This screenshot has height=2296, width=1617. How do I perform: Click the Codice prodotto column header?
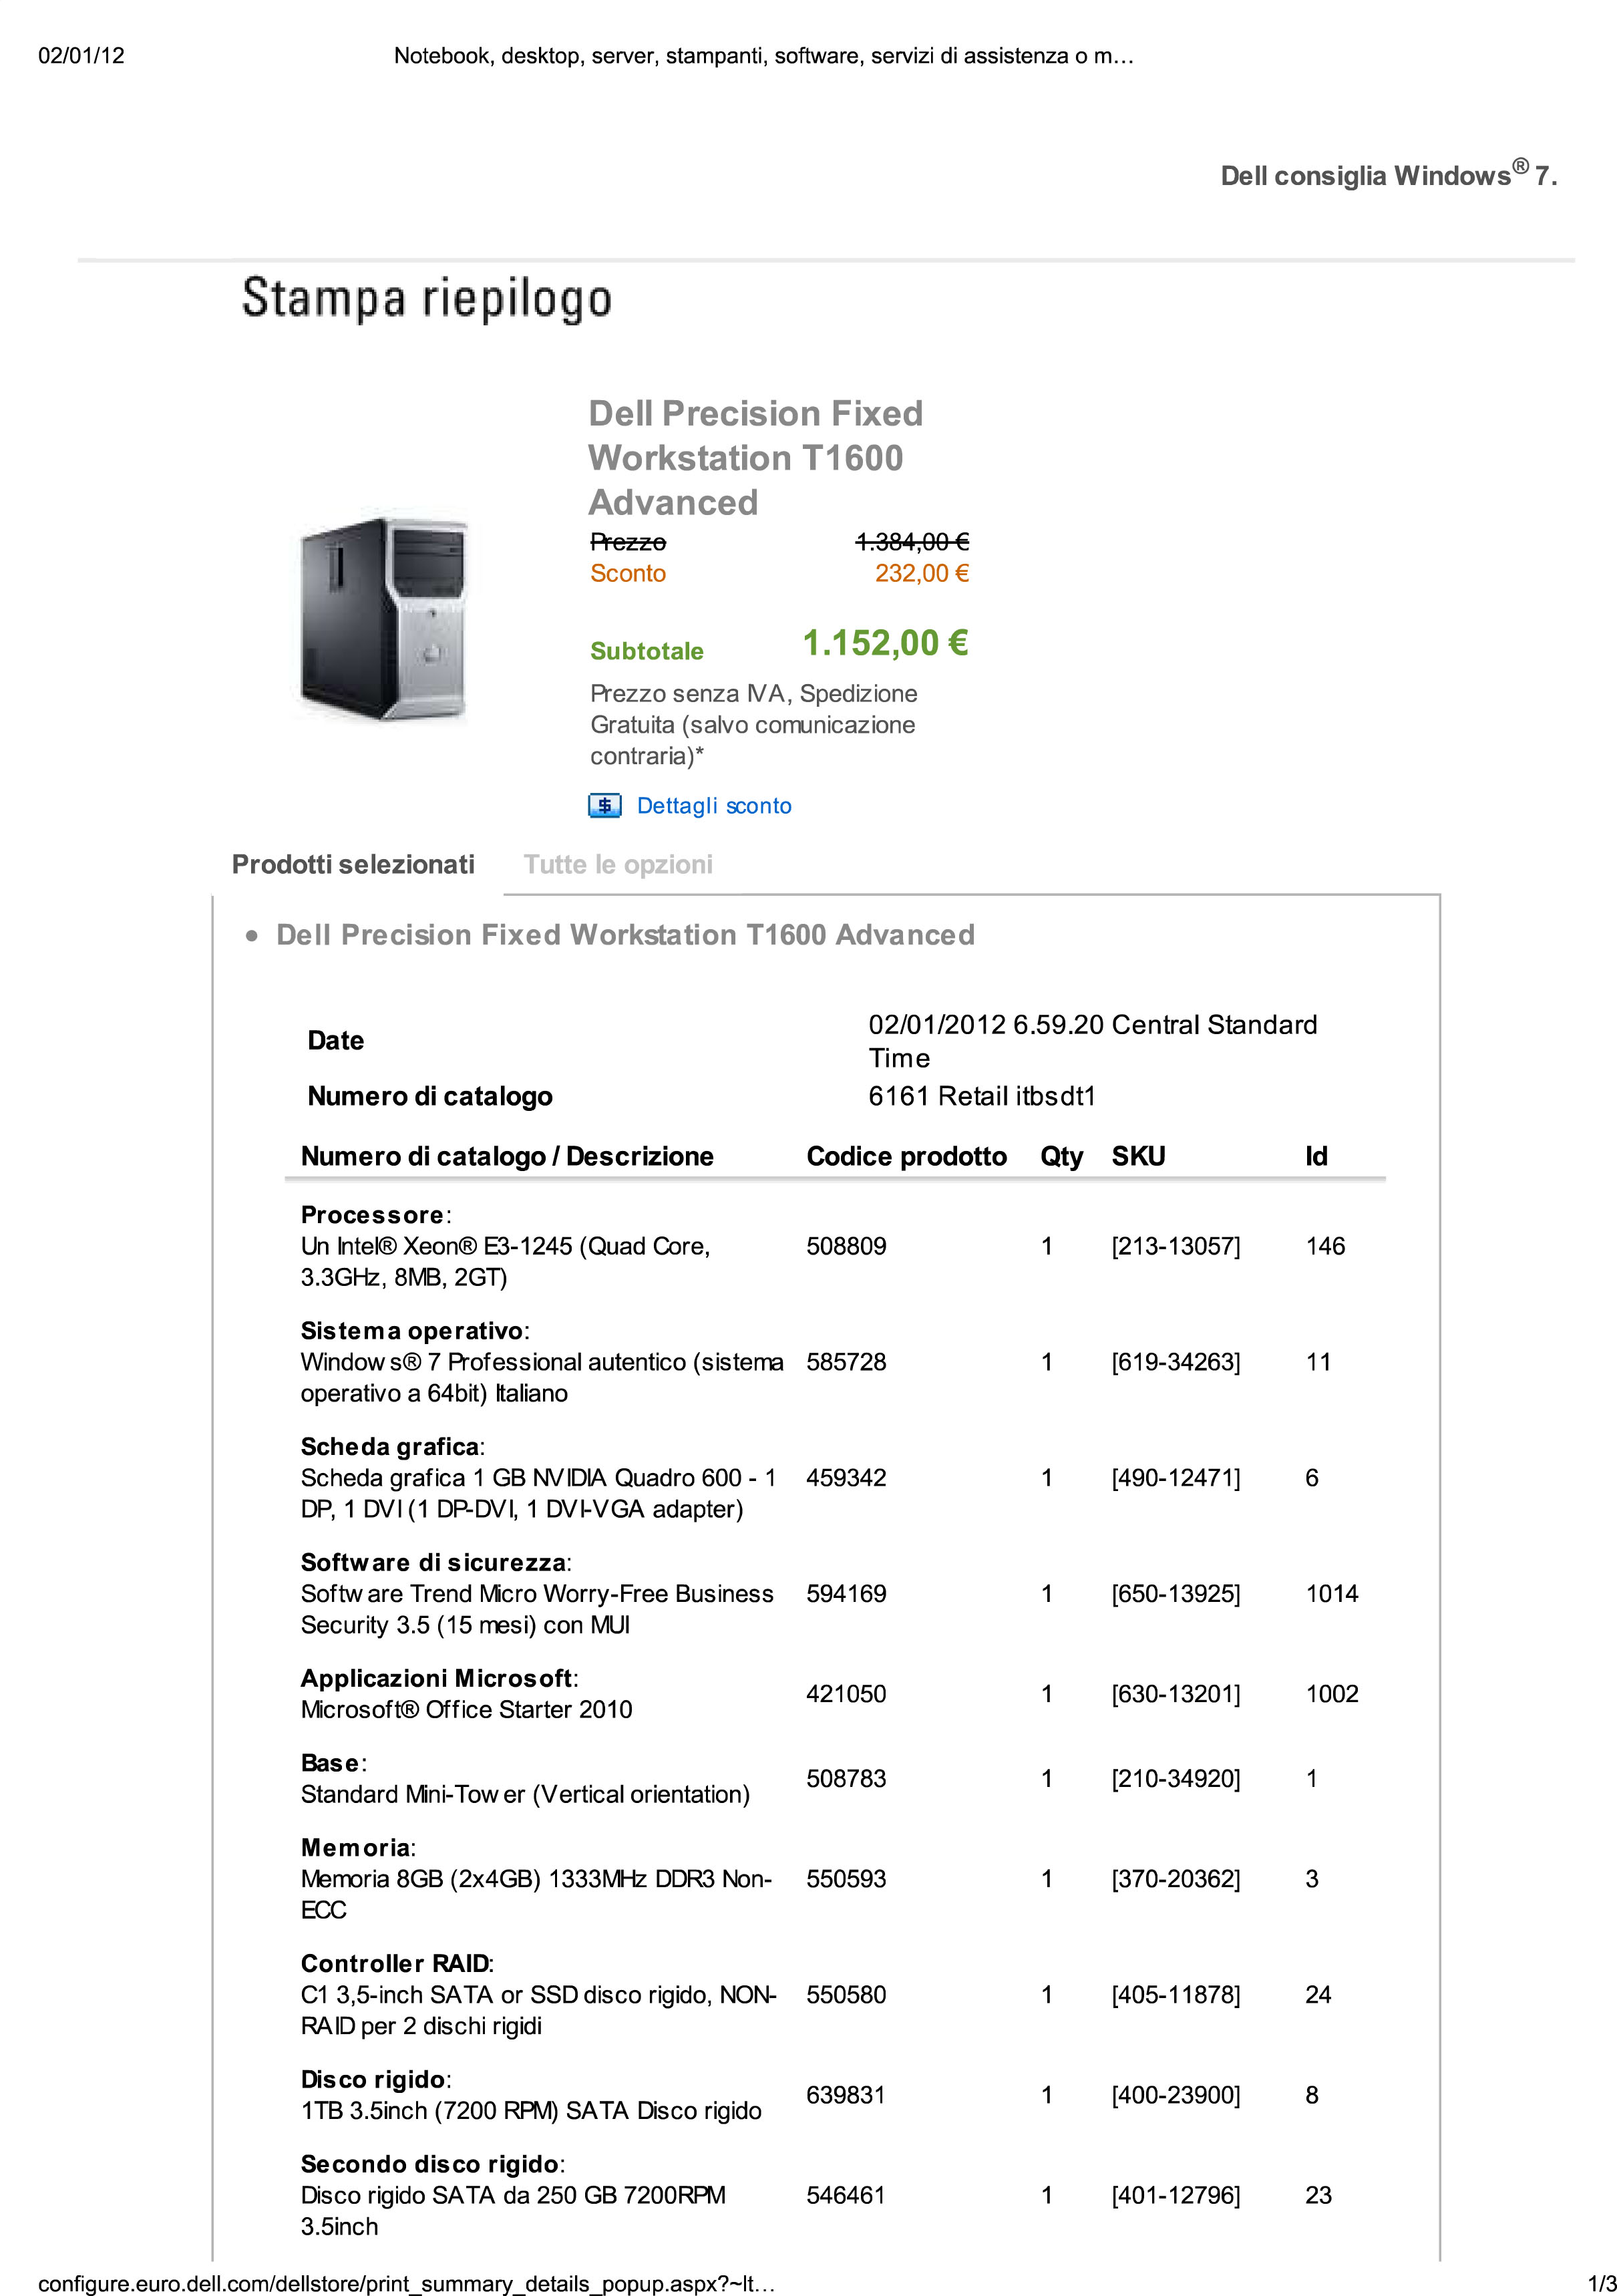906,1156
